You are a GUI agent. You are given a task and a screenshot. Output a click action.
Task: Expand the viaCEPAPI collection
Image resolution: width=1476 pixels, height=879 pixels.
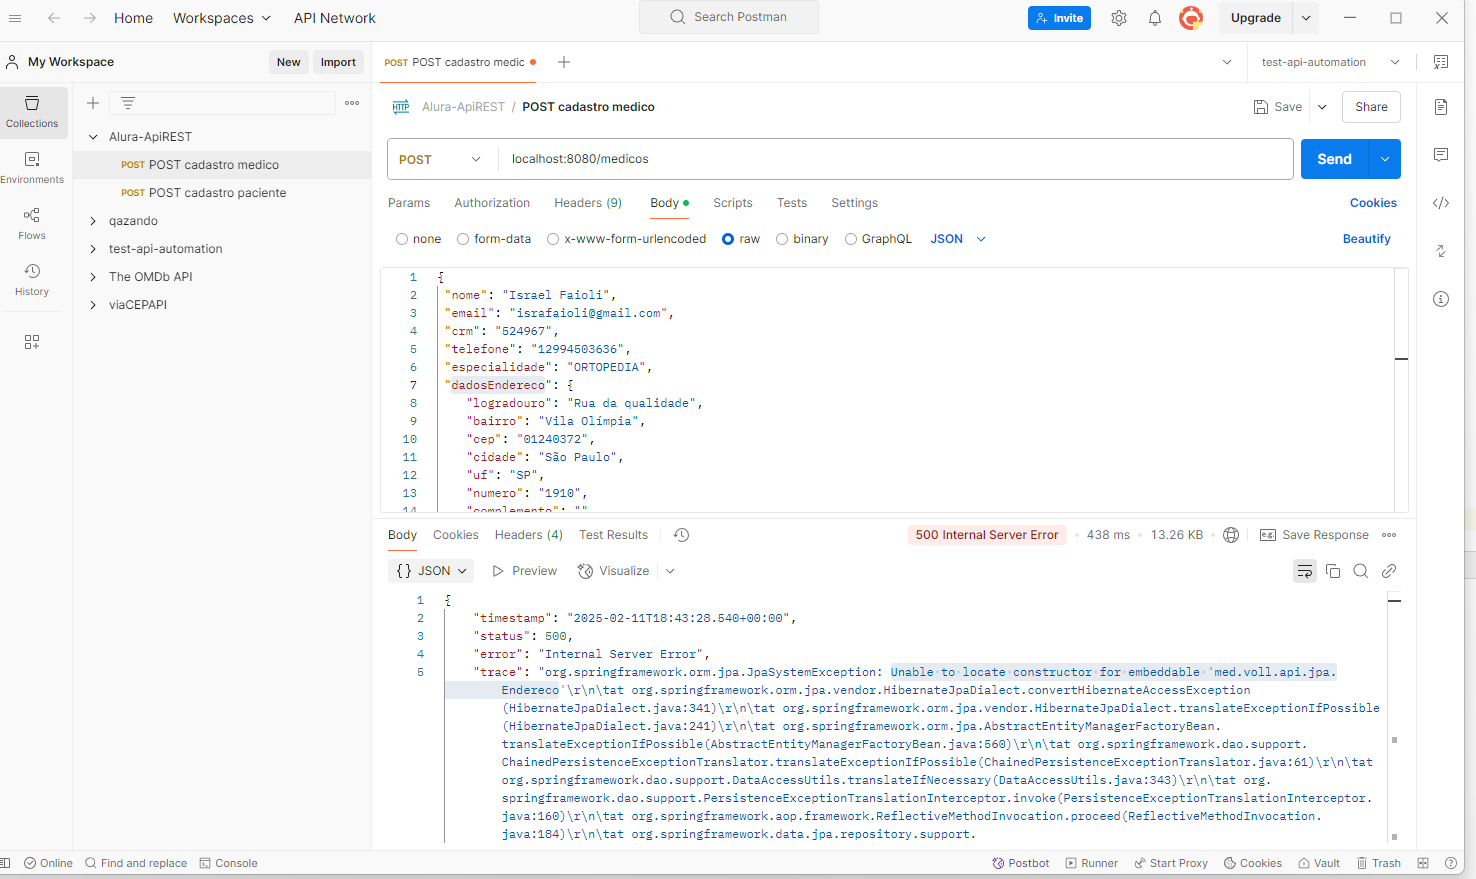(x=93, y=305)
